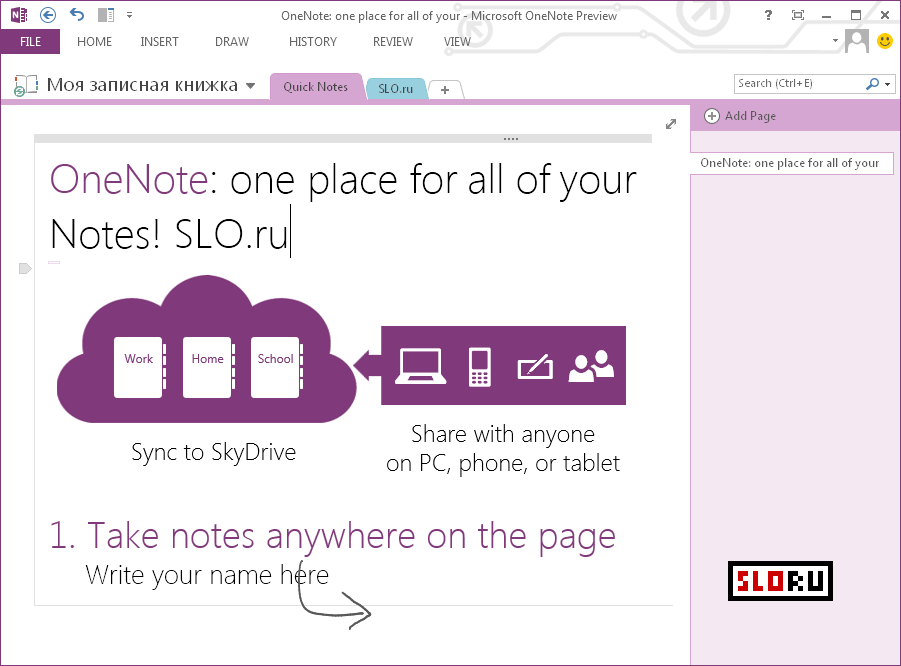Screen dimensions: 901x666
Task: Click the "Share with anyone" caption line
Action: (503, 434)
